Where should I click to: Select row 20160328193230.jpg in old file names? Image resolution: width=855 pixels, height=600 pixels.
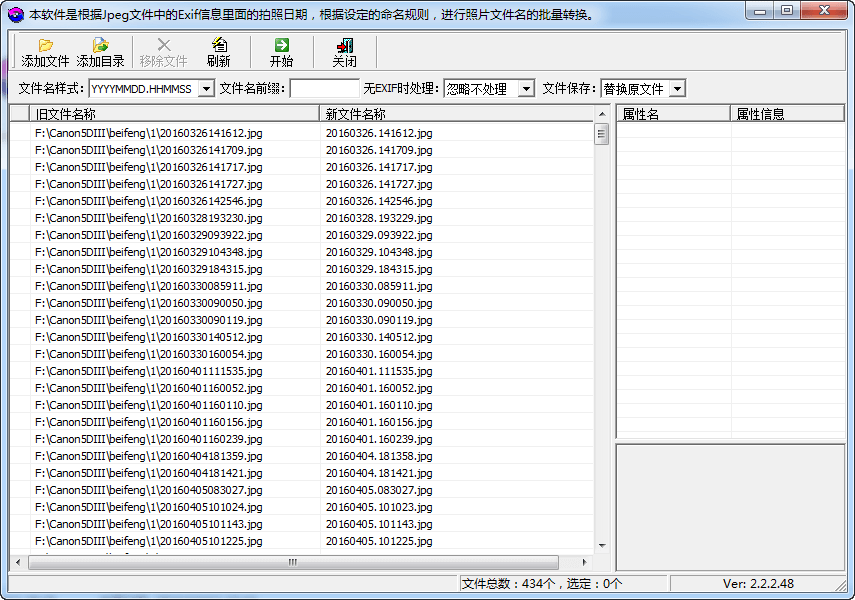[148, 218]
